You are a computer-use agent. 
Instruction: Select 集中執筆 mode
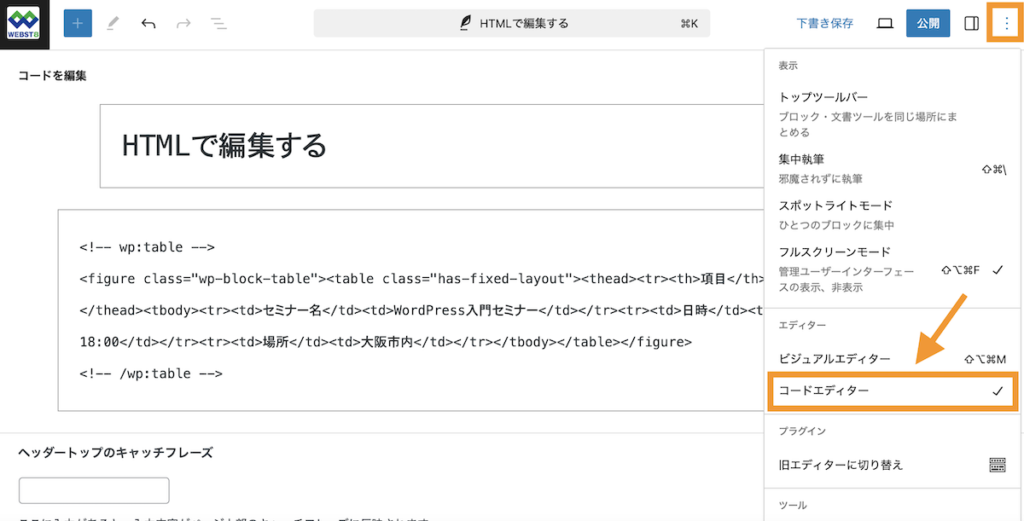pos(890,168)
